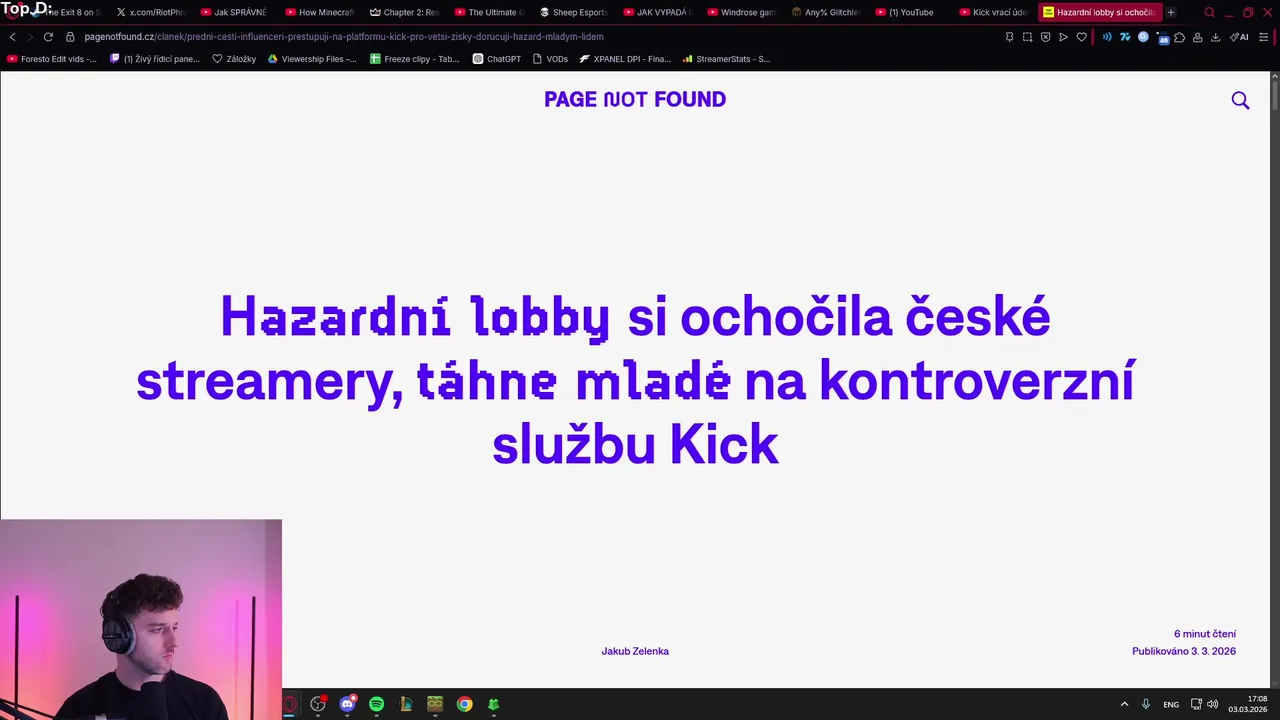Viewport: 1280px width, 720px height.
Task: Switch to the Sheep Esports tab
Action: click(x=573, y=12)
